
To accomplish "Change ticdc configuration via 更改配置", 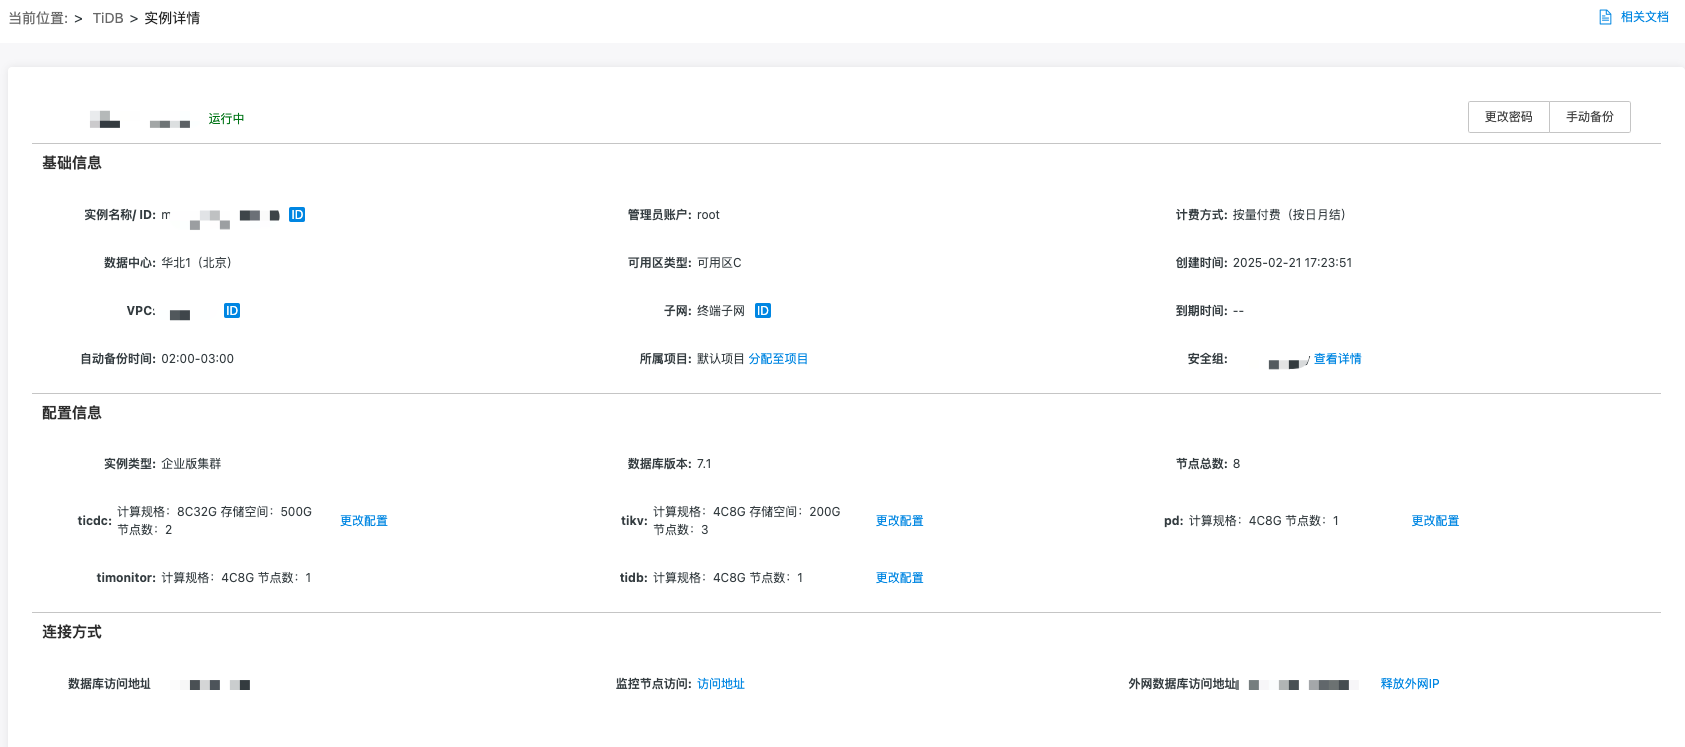I will coord(364,521).
